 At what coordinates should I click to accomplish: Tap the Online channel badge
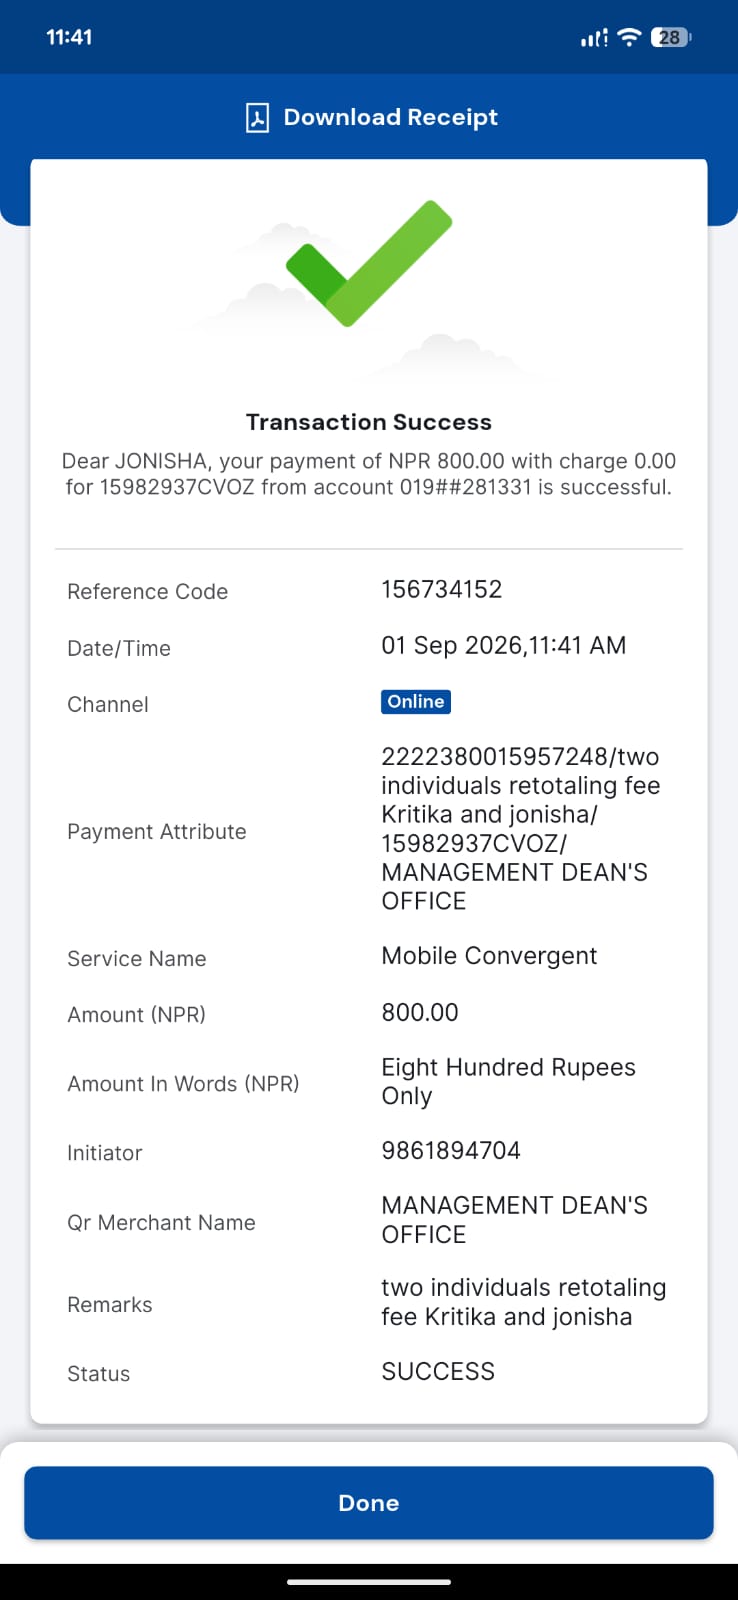pyautogui.click(x=416, y=702)
